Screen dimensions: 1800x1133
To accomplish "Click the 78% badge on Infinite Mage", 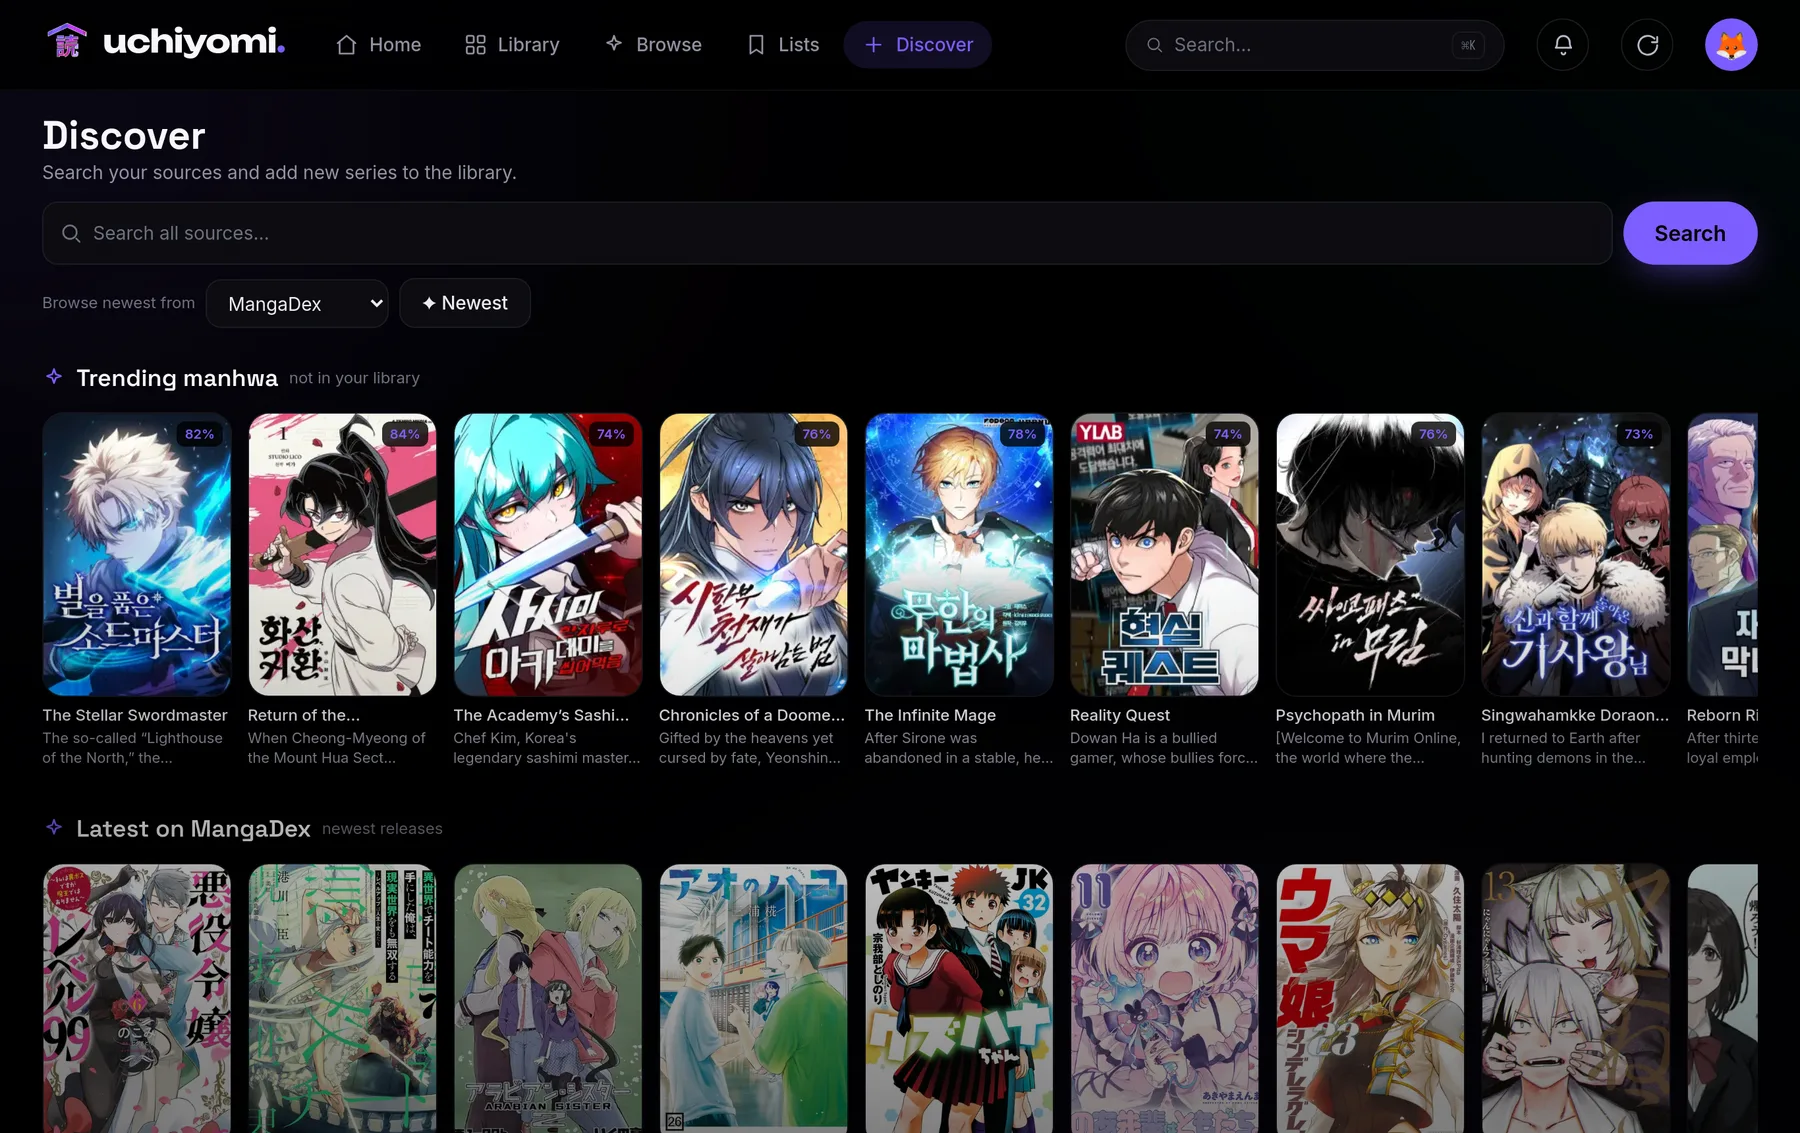I will click(1022, 434).
